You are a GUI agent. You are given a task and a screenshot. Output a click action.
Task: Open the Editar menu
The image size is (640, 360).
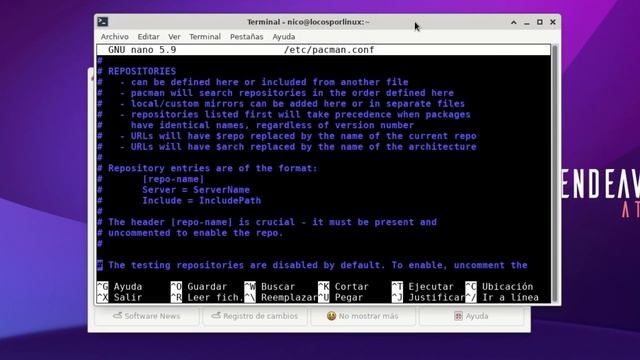coord(148,37)
